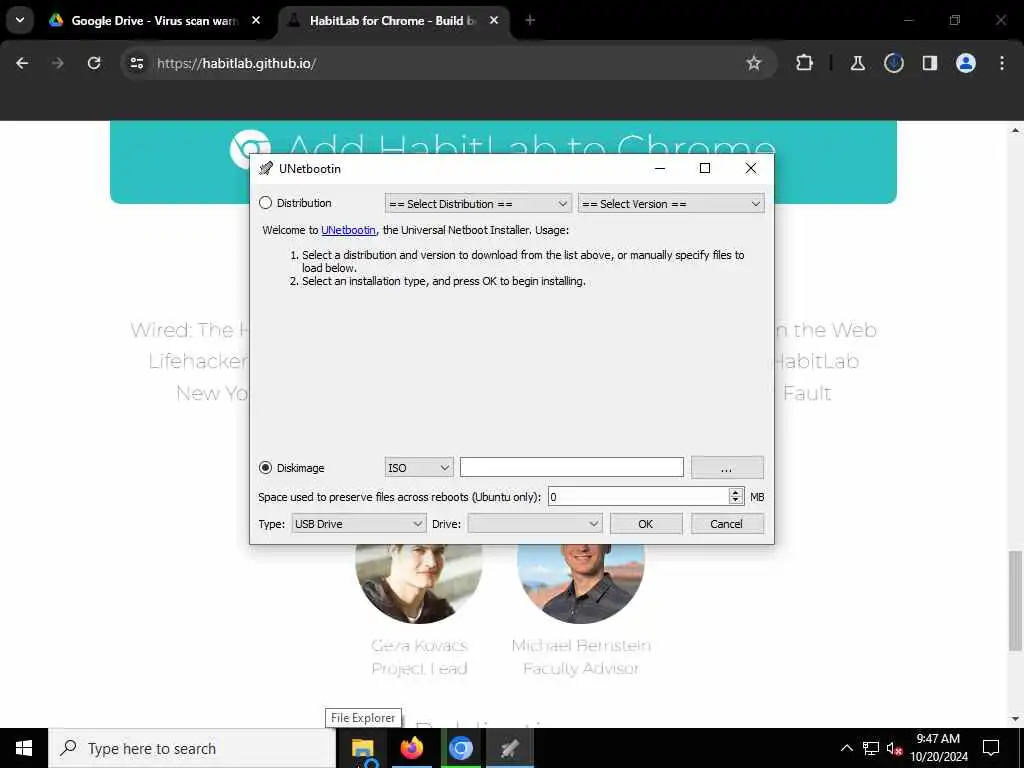Decrease persistence space with down arrow

coord(736,502)
